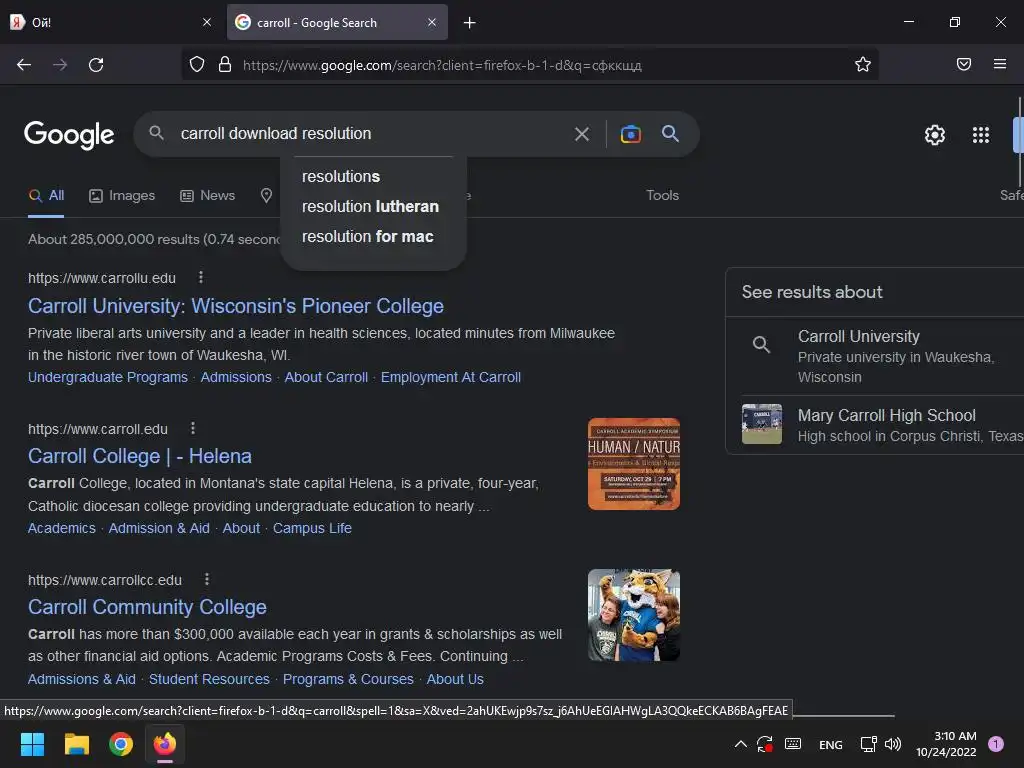This screenshot has height=768, width=1024.
Task: Switch to the Images search tab
Action: coord(122,195)
